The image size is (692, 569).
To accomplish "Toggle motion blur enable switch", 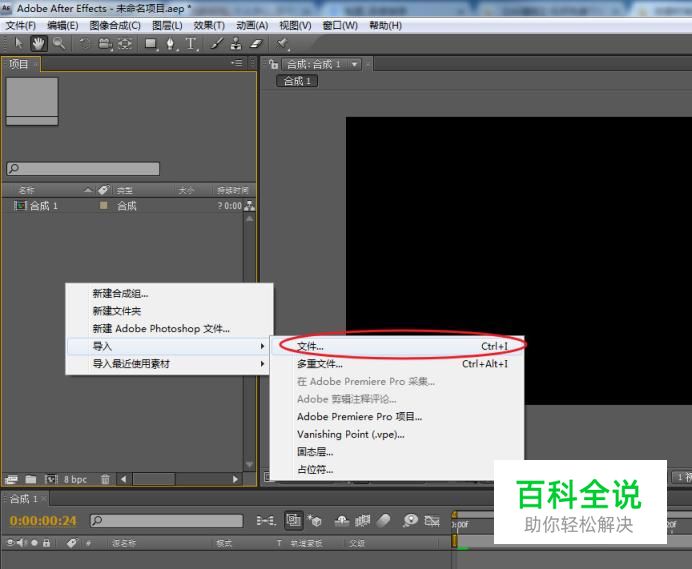I will pyautogui.click(x=383, y=521).
